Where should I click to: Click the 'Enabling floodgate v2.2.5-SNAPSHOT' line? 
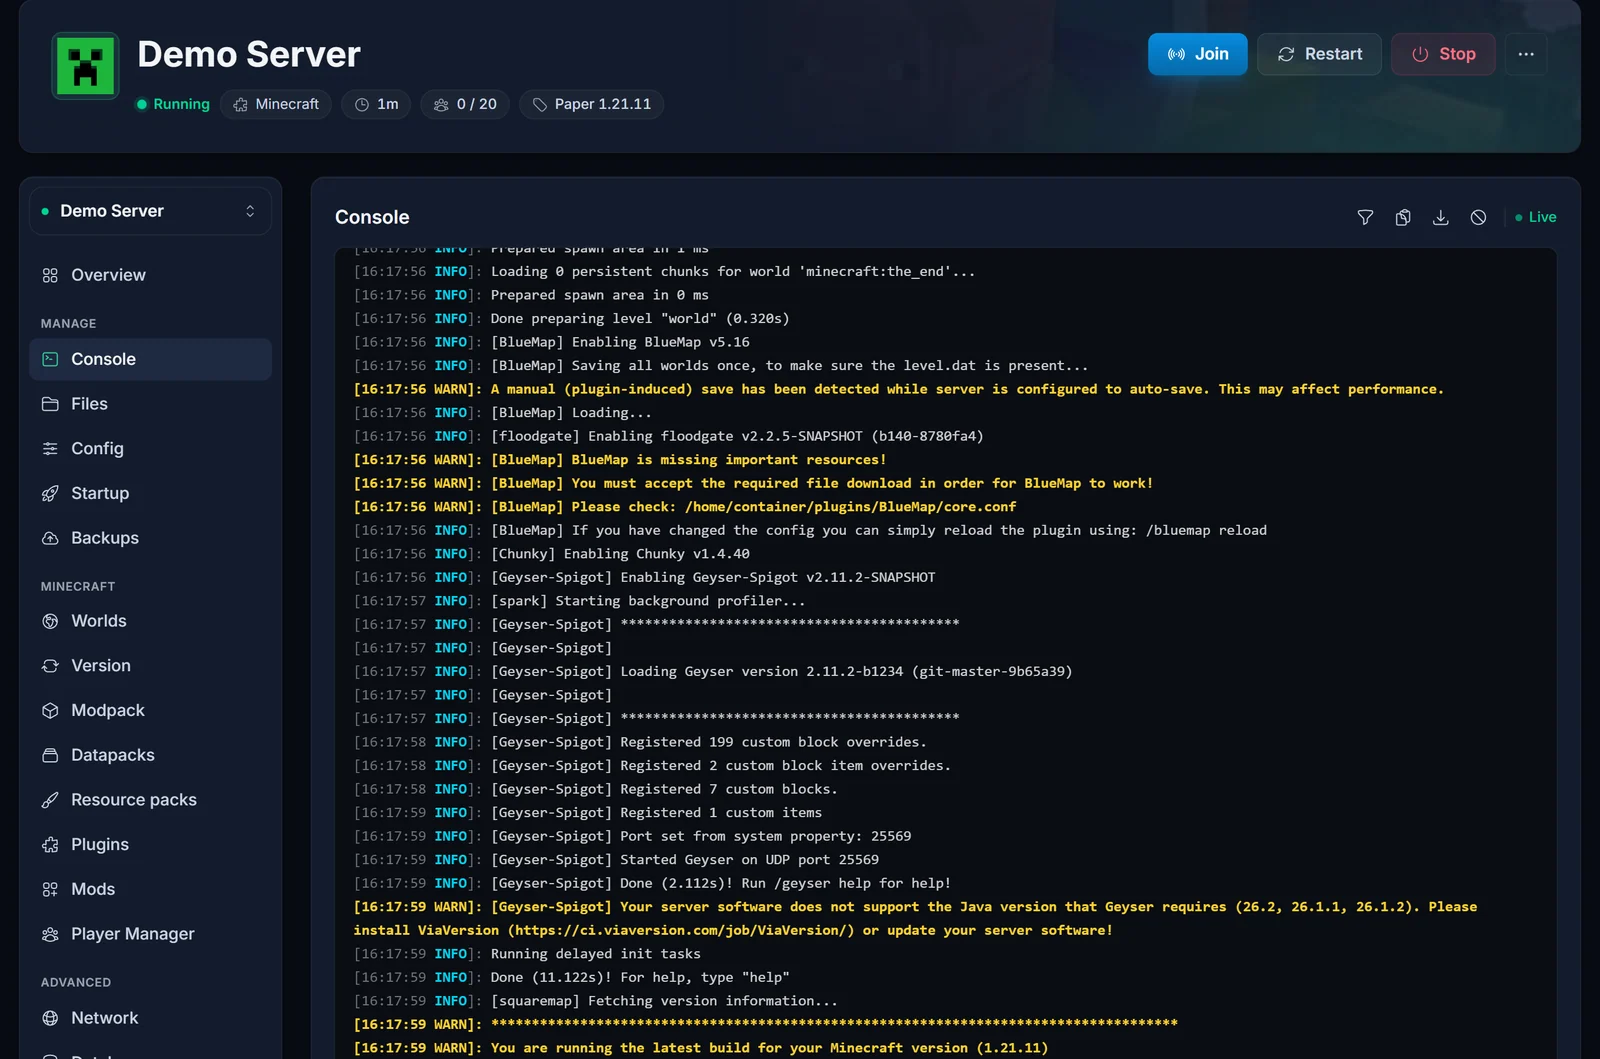(x=668, y=436)
